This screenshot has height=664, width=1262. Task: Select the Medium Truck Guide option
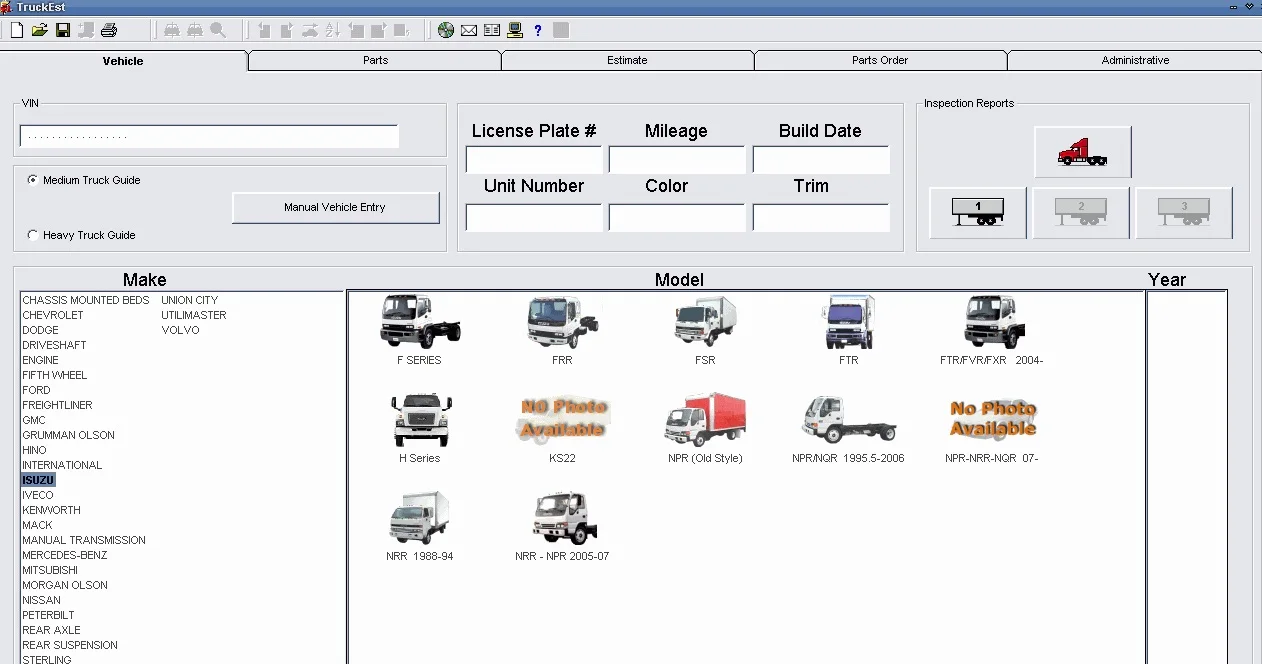pyautogui.click(x=31, y=180)
